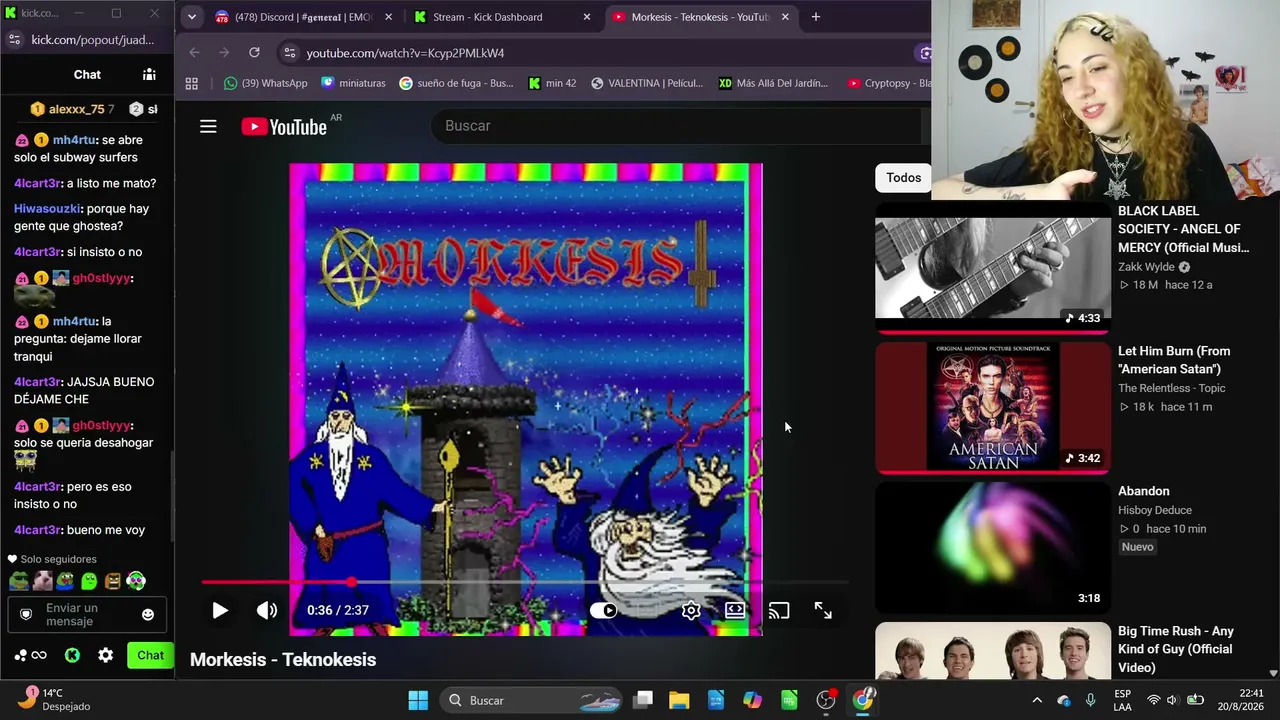Screen dimensions: 1280x720
Task: Click the shield icon in message box
Action: pos(26,615)
